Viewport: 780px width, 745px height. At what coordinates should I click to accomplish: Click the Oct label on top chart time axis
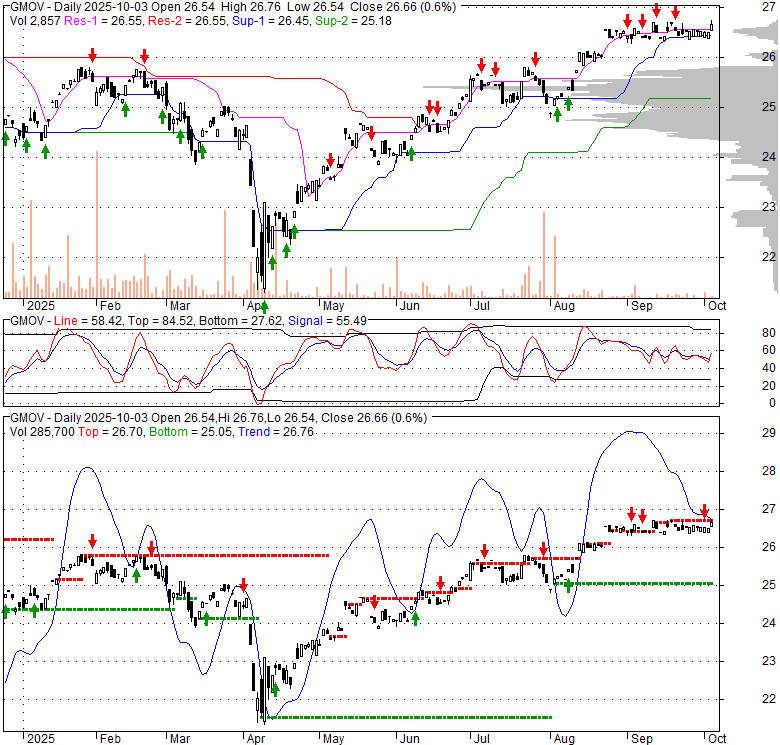pyautogui.click(x=717, y=306)
